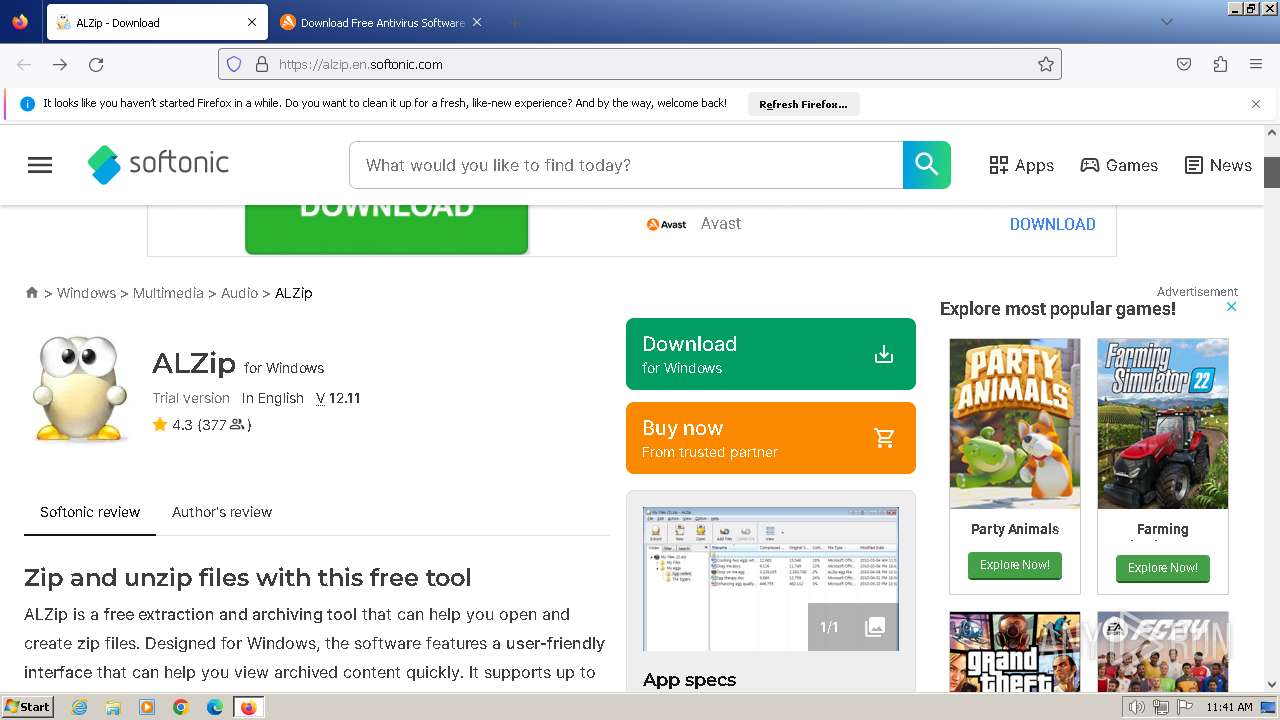Click the page vertical scrollbar thumb

point(1272,172)
